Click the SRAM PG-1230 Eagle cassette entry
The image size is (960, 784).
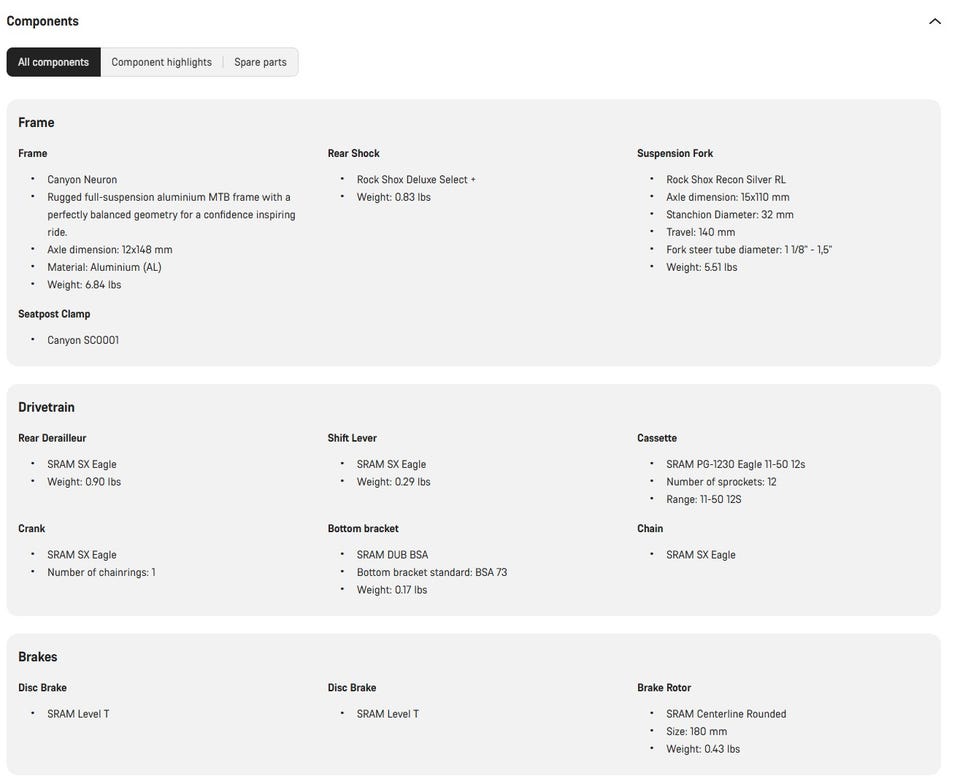[x=735, y=464]
